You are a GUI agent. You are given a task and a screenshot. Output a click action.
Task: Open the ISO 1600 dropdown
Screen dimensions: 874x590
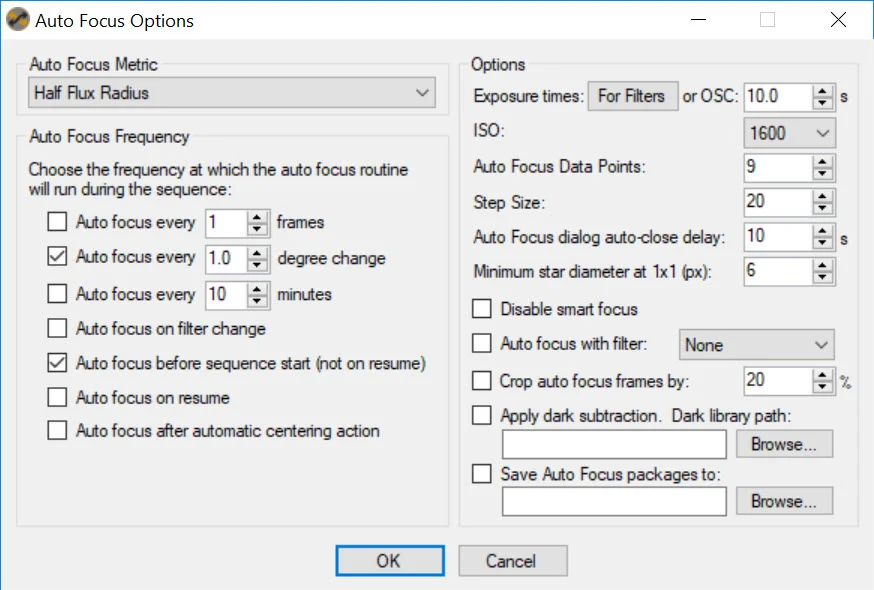789,133
